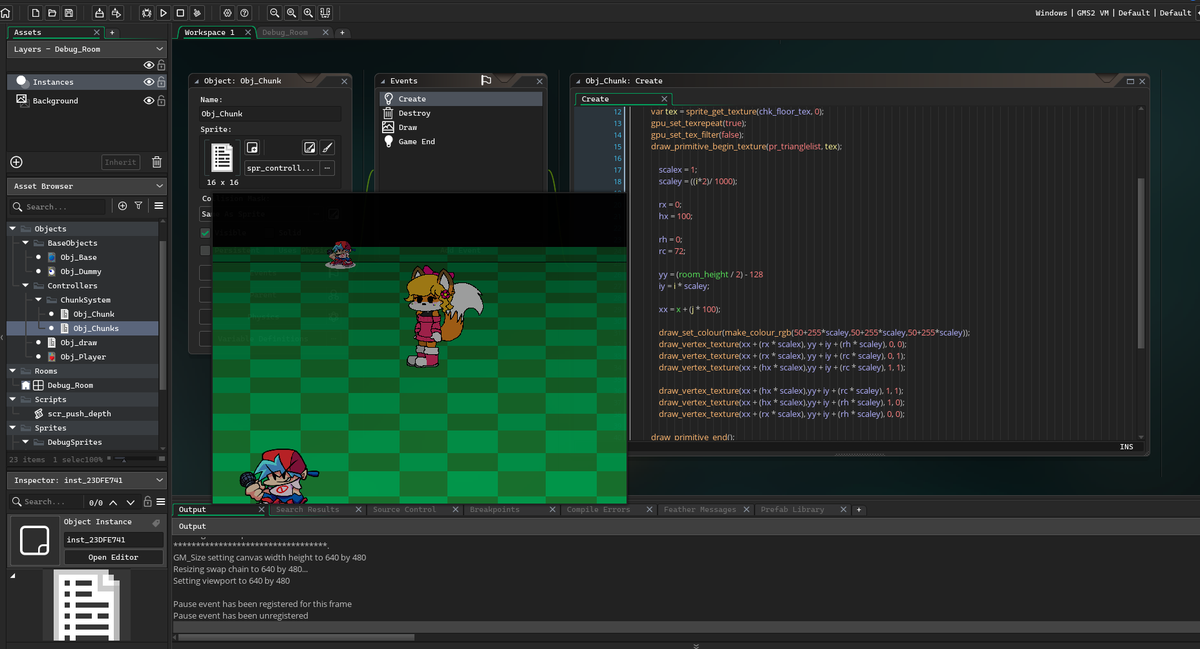Delete the selected layer with trash icon
The width and height of the screenshot is (1200, 649).
(x=157, y=162)
